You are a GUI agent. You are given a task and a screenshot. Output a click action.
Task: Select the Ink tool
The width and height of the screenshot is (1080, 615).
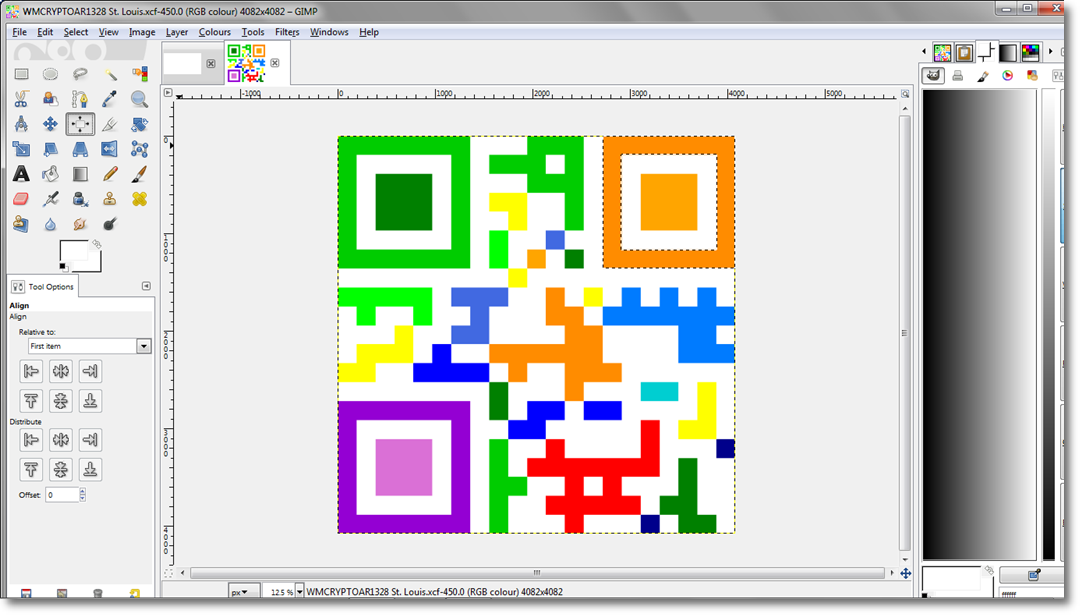[80, 199]
